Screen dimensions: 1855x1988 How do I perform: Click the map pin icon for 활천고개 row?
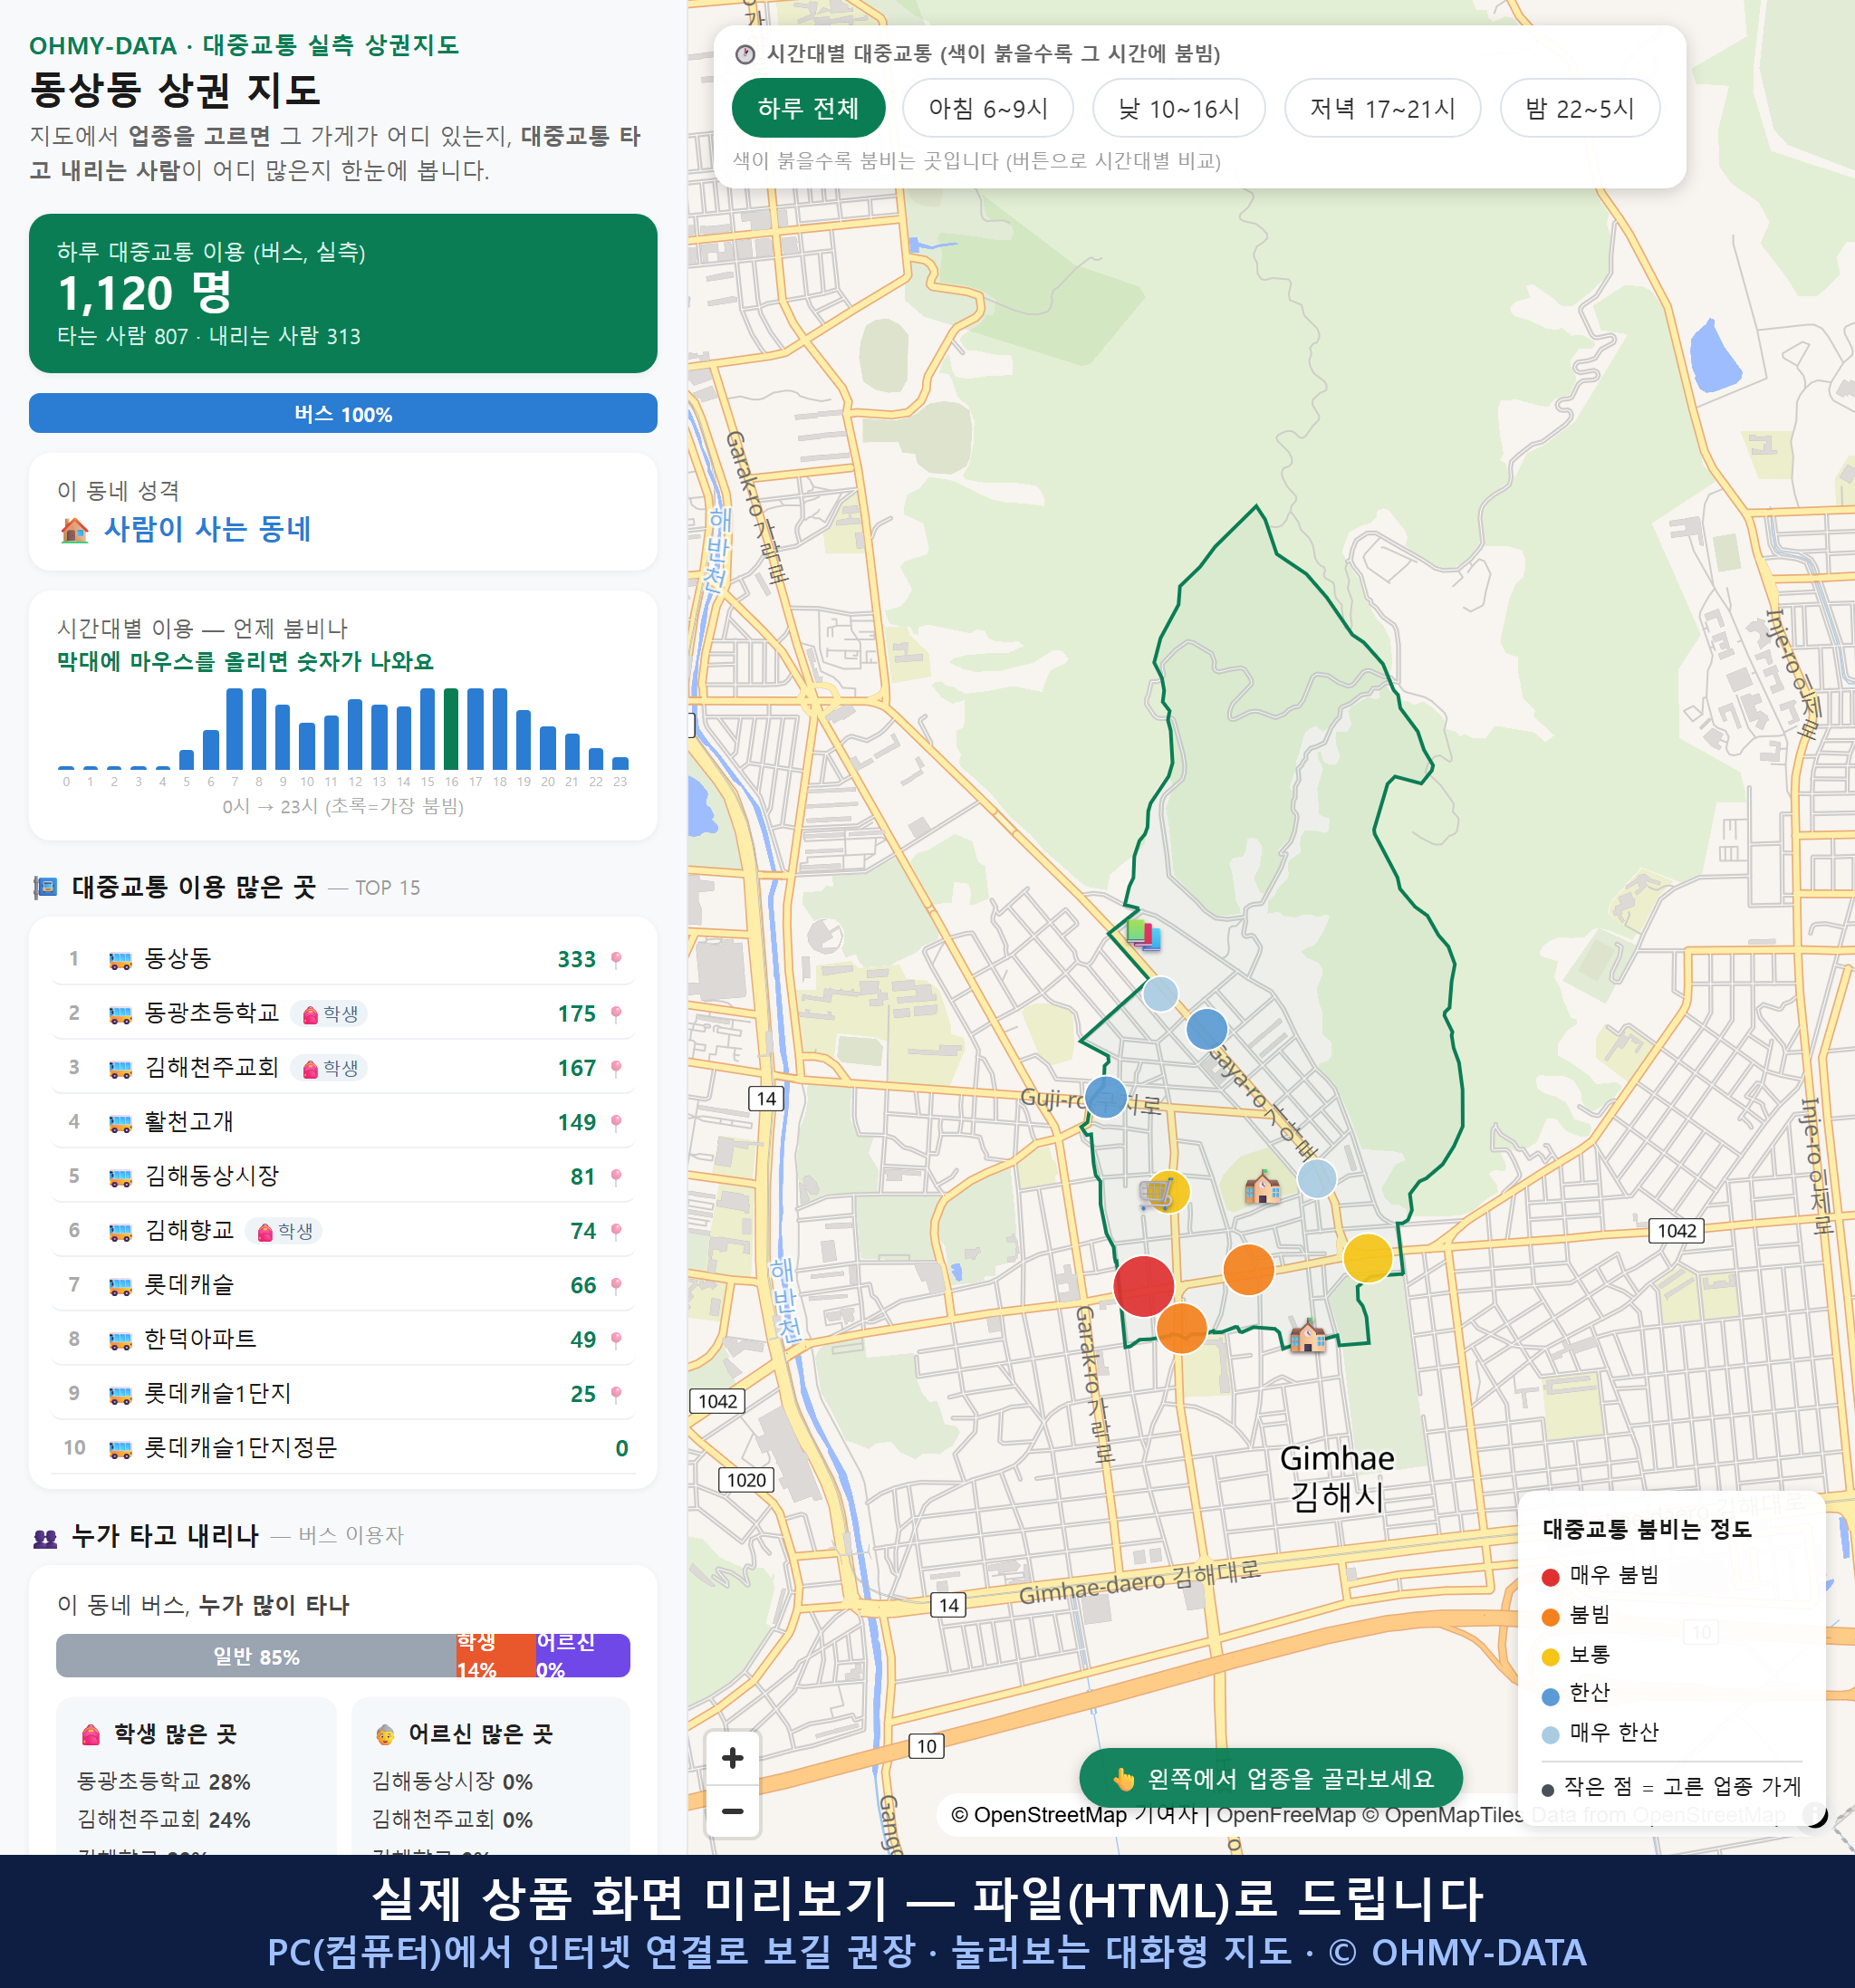pos(616,1122)
